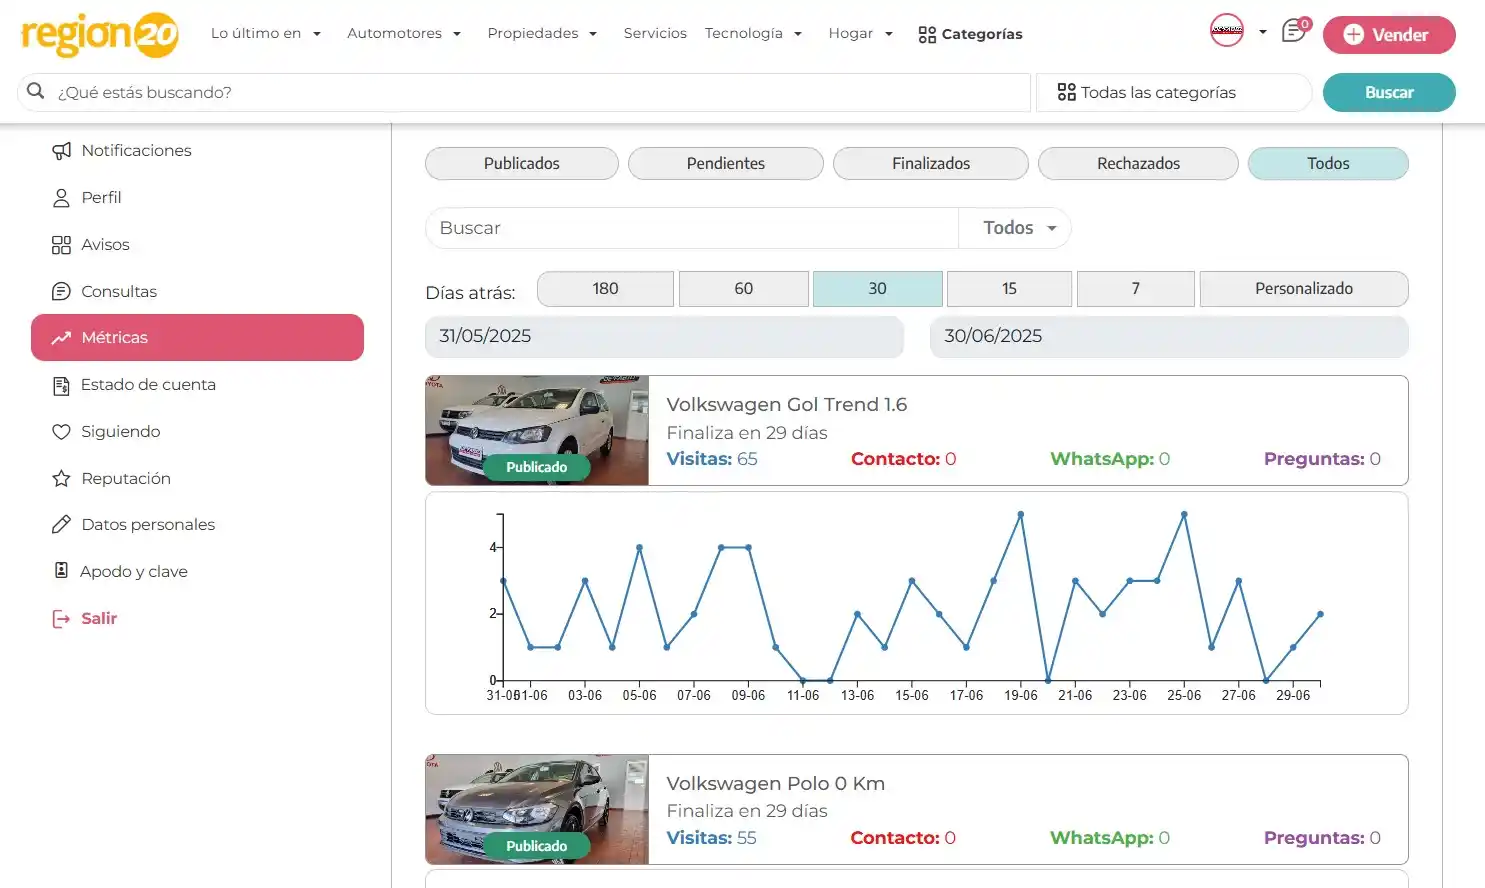Expand the Automotores dropdown menu

click(x=404, y=34)
